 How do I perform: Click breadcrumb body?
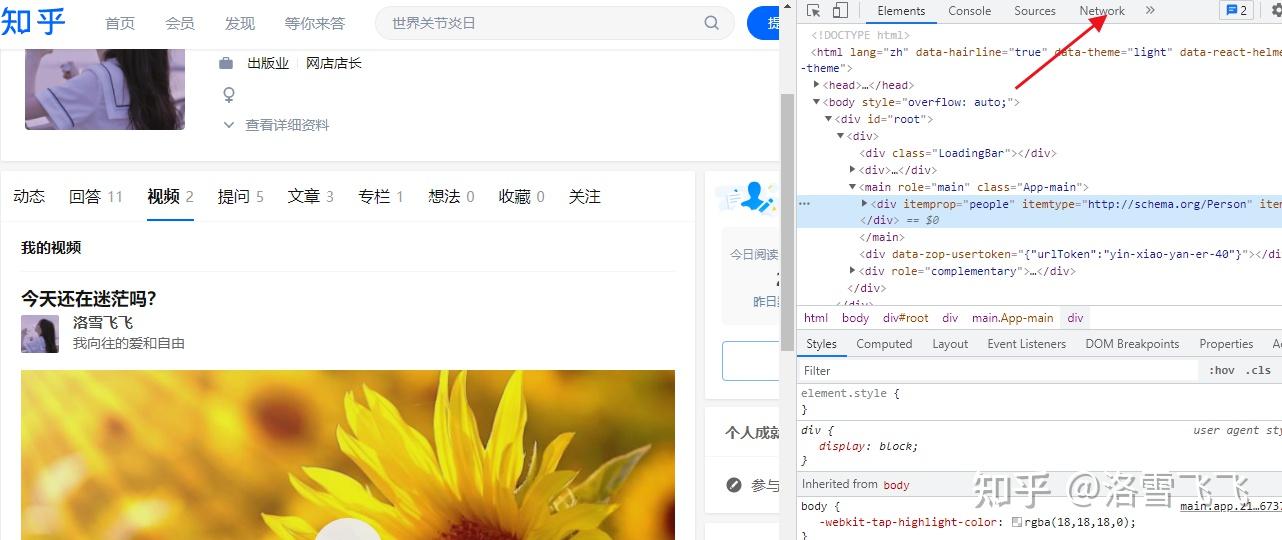[x=855, y=318]
